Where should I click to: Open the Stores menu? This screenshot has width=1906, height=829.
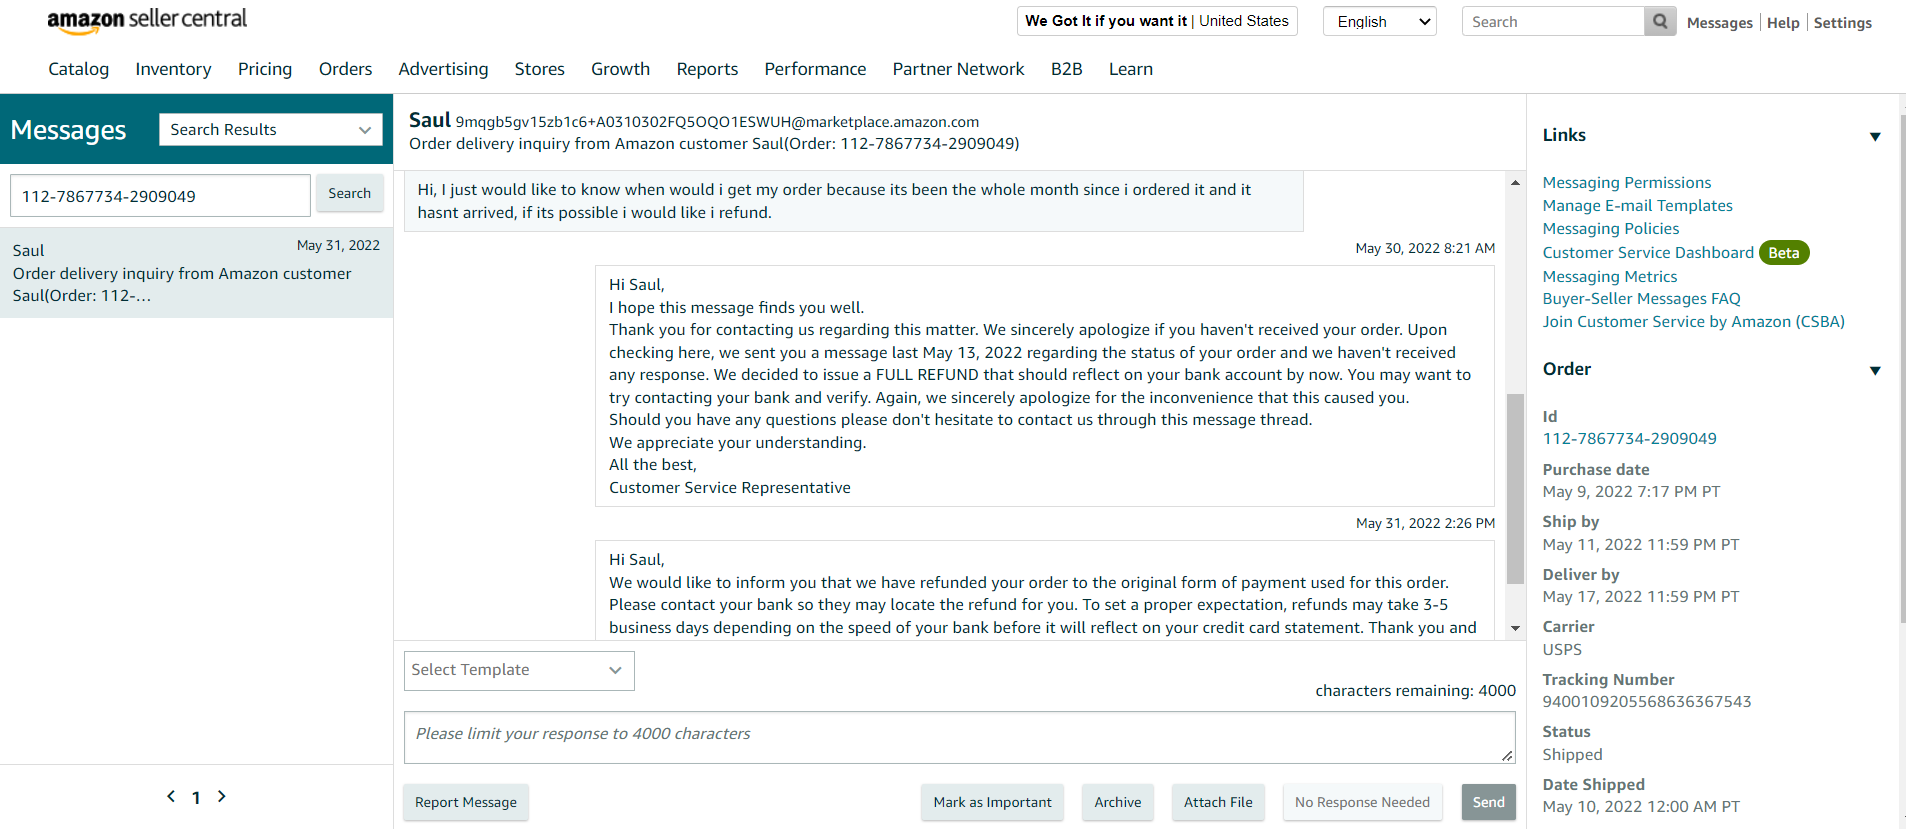[540, 69]
